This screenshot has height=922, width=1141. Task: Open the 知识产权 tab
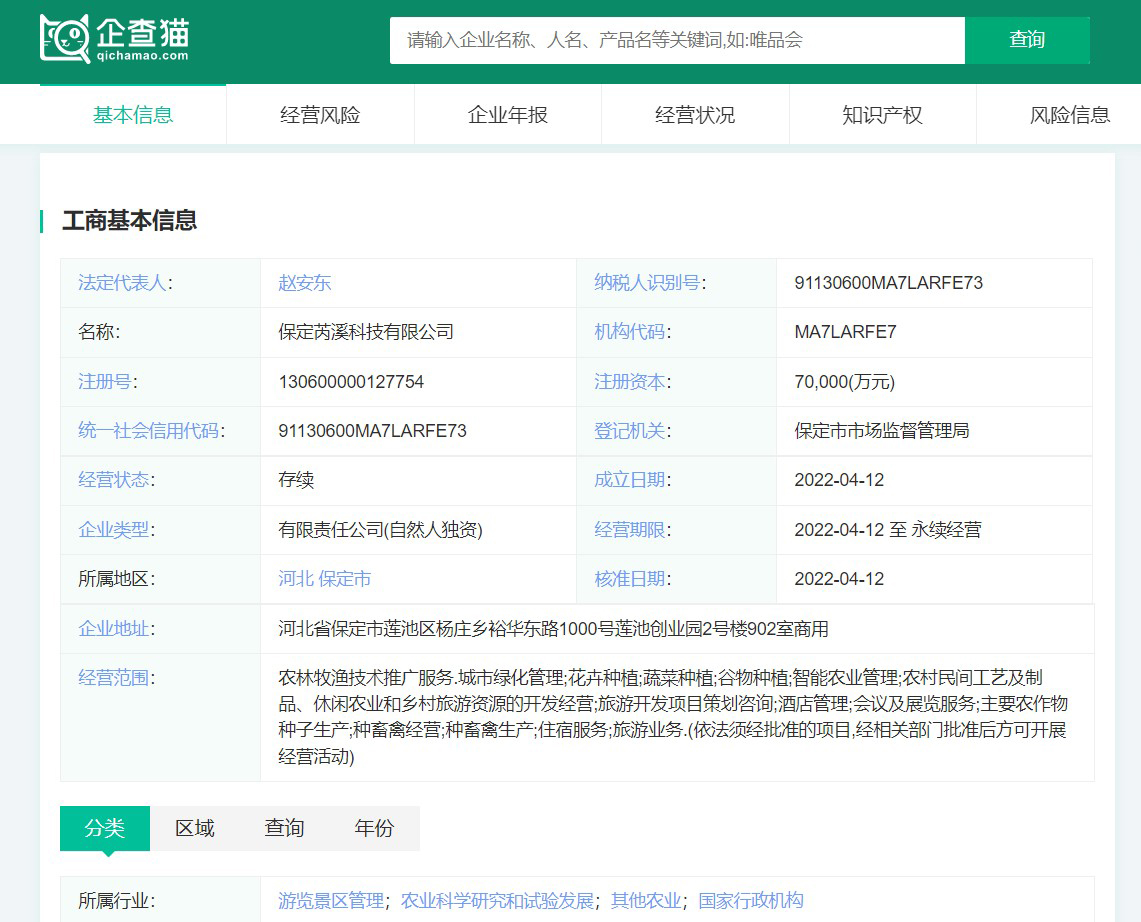(882, 115)
